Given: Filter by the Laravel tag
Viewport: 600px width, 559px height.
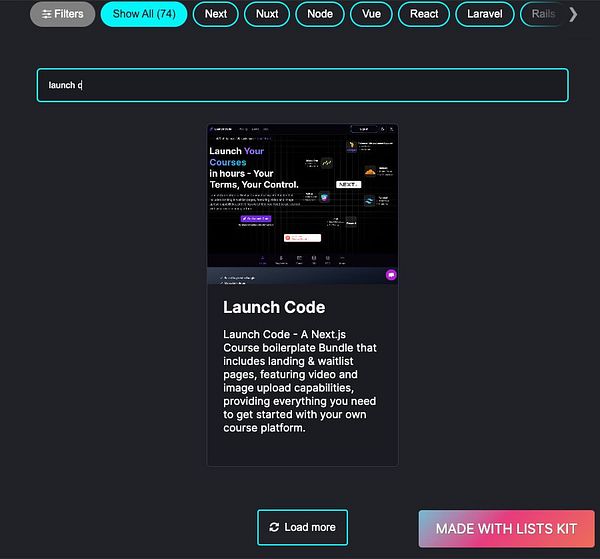Looking at the screenshot, I should pyautogui.click(x=484, y=14).
